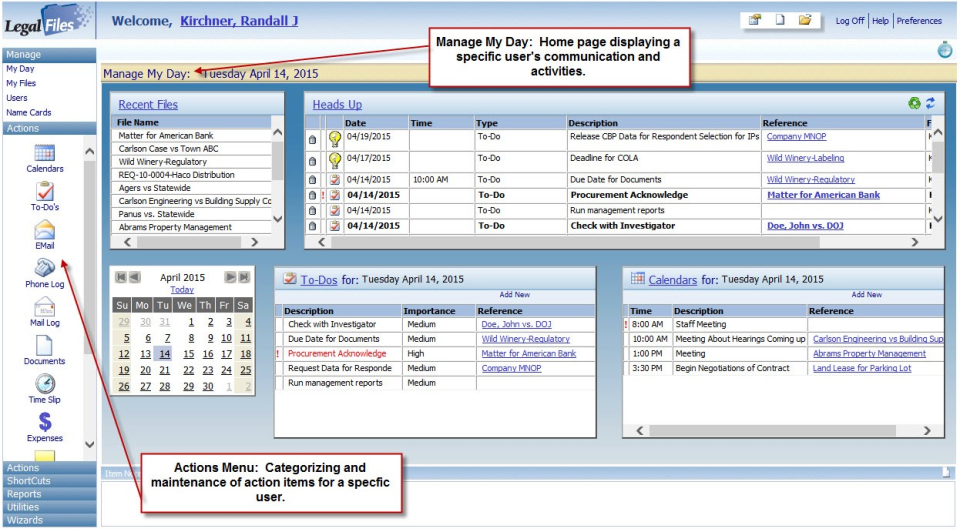Select Name Cards in Manage menu
960x532 pixels.
pos(29,113)
